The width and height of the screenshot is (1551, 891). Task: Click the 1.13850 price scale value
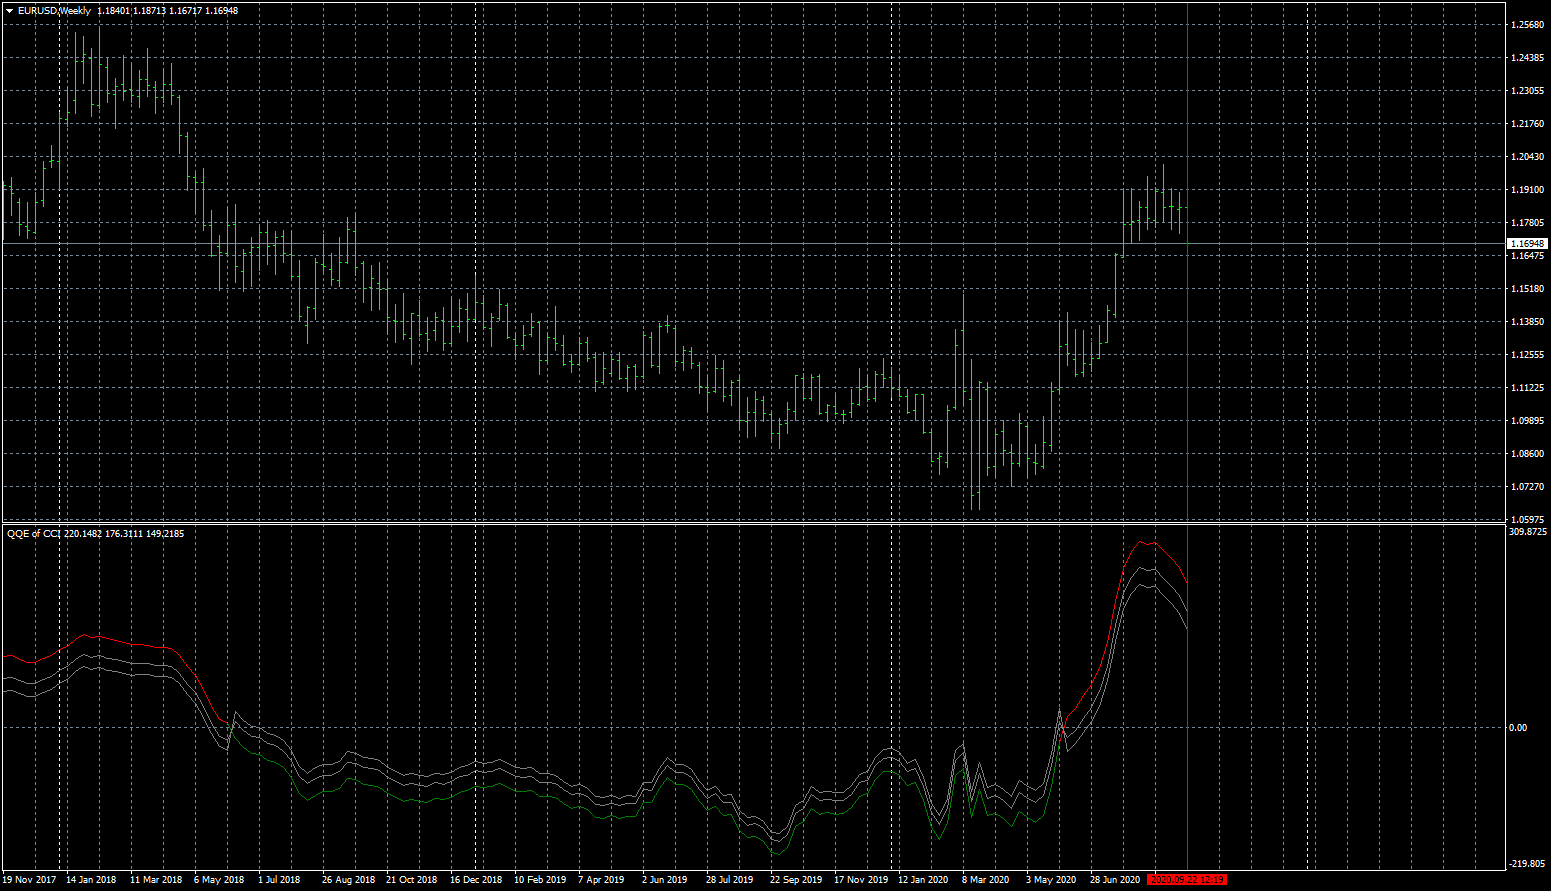(1527, 322)
